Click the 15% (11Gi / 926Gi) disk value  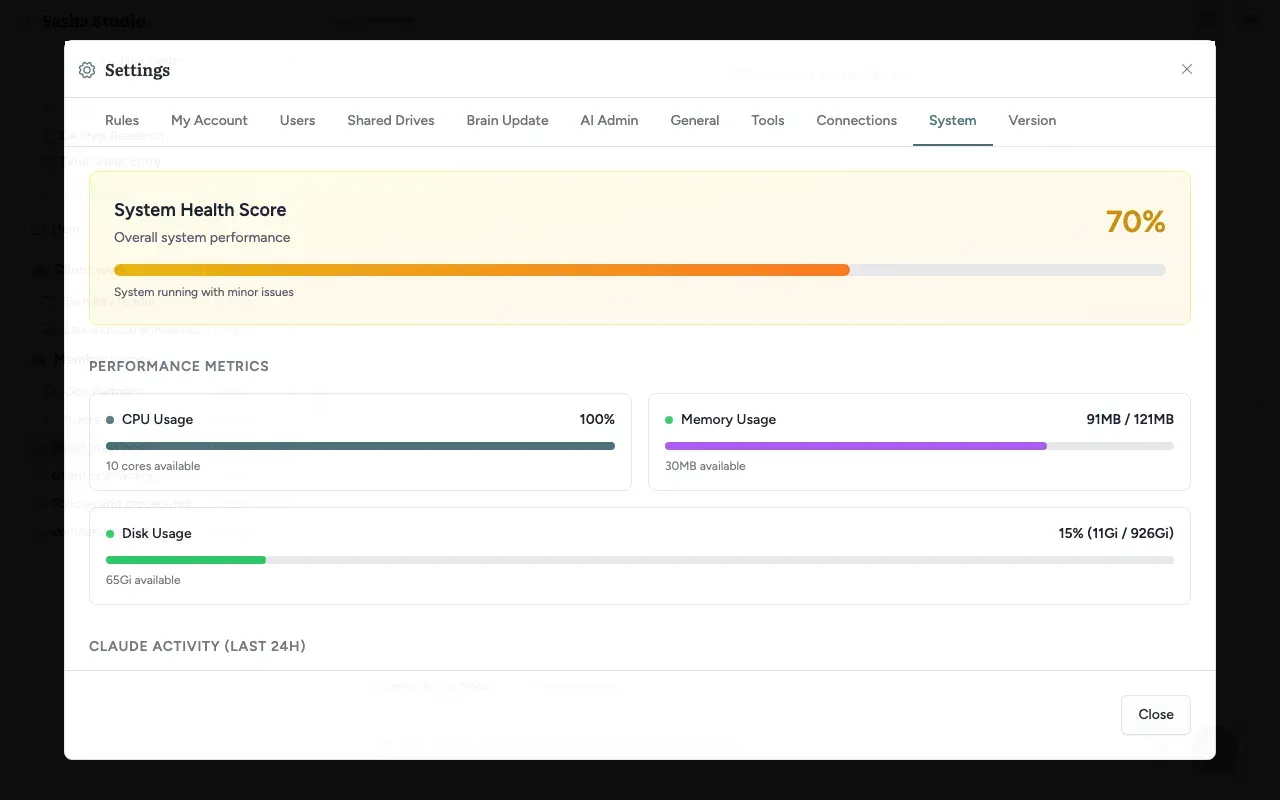[x=1116, y=533]
